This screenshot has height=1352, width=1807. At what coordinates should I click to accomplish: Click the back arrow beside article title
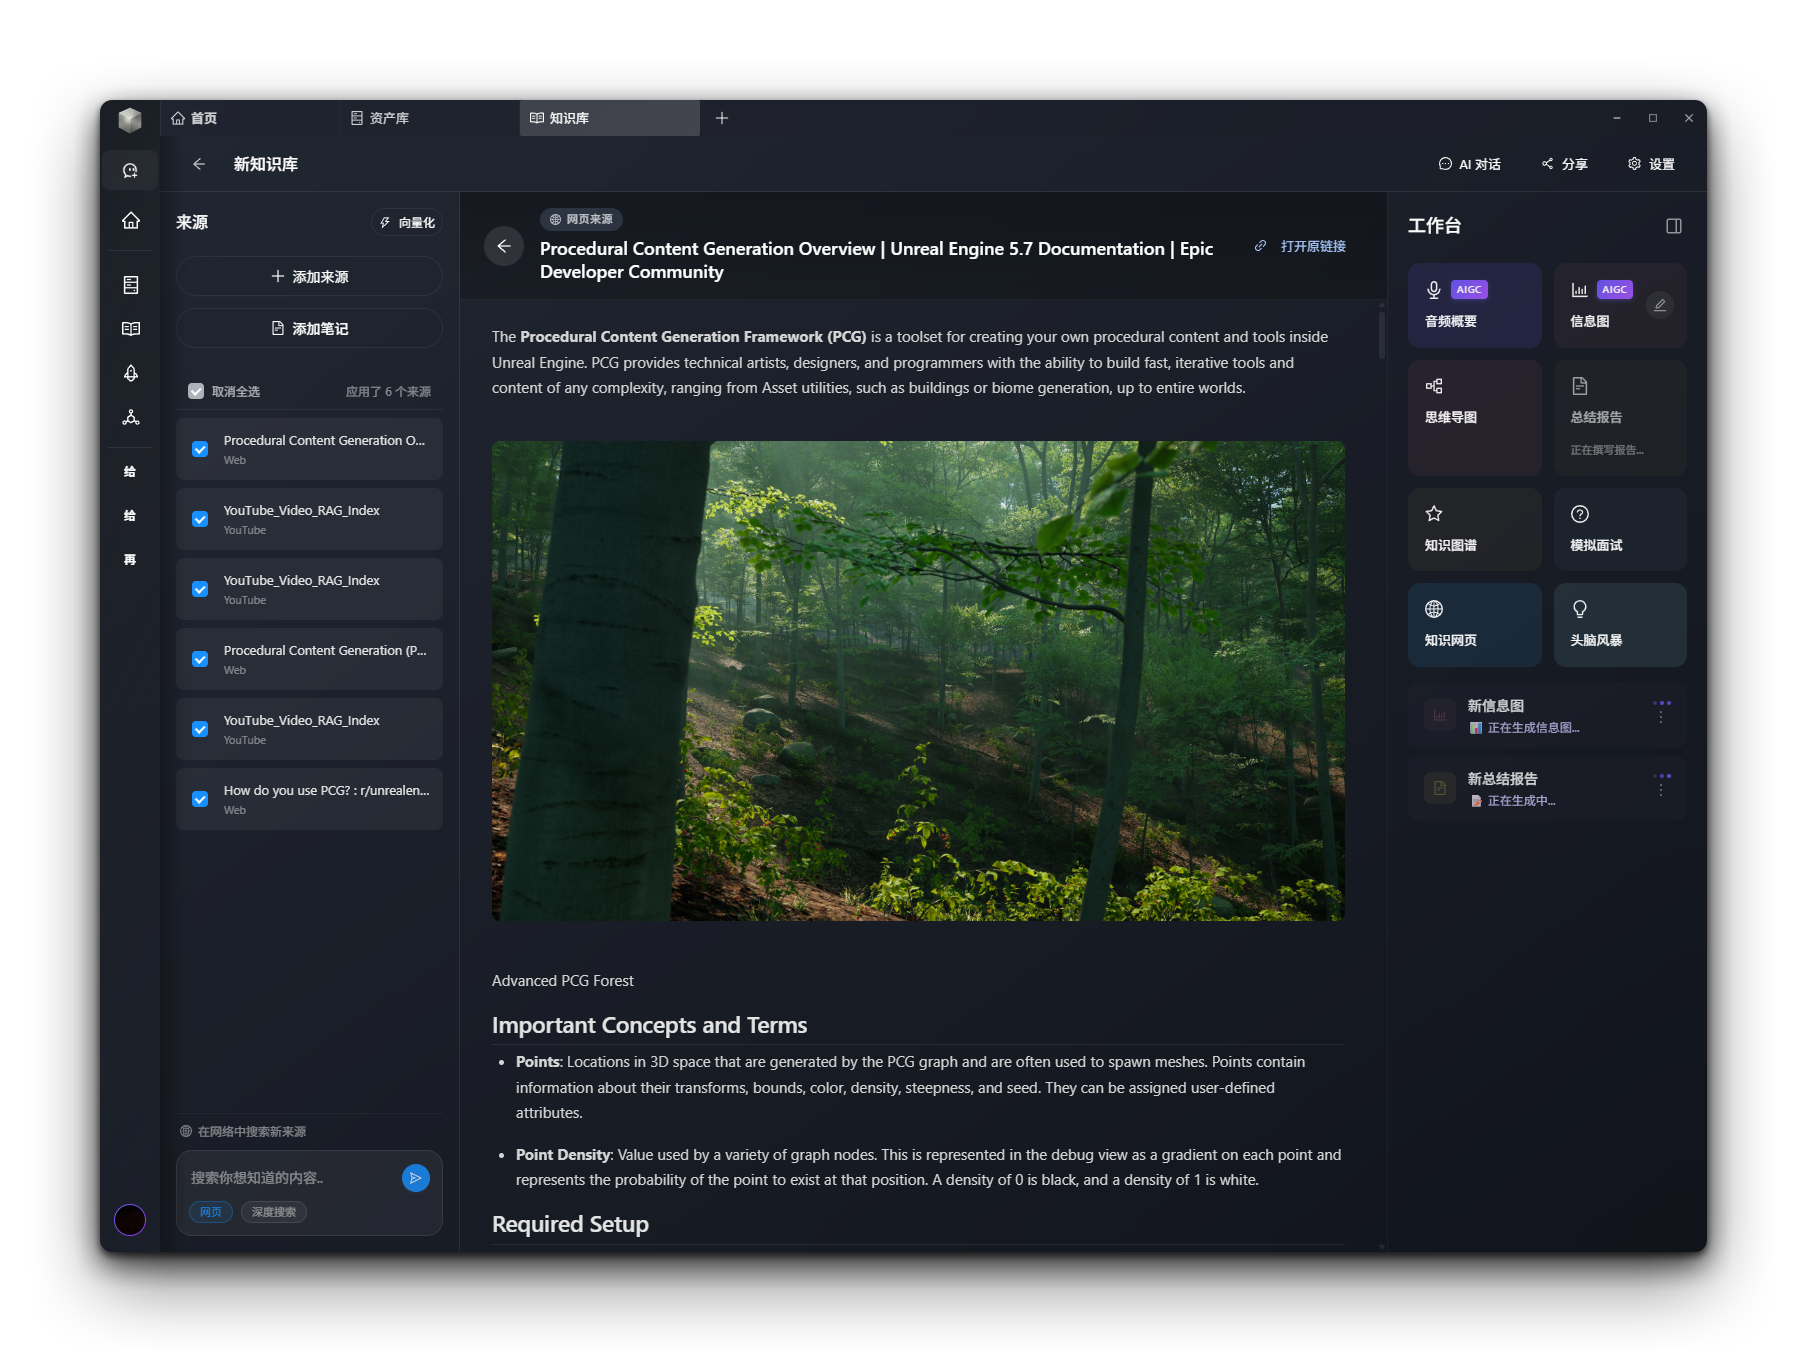pos(504,246)
